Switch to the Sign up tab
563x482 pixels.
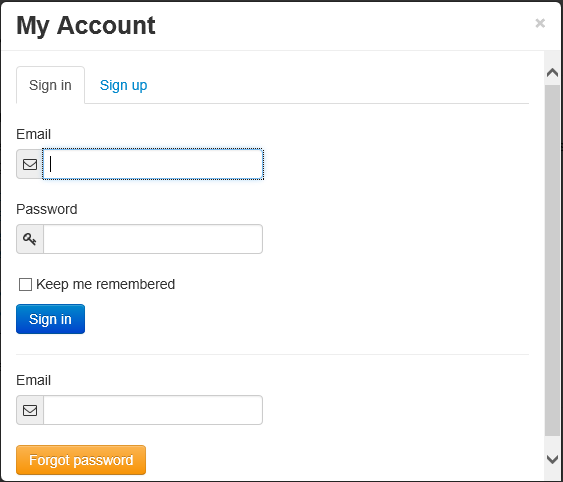click(x=123, y=85)
